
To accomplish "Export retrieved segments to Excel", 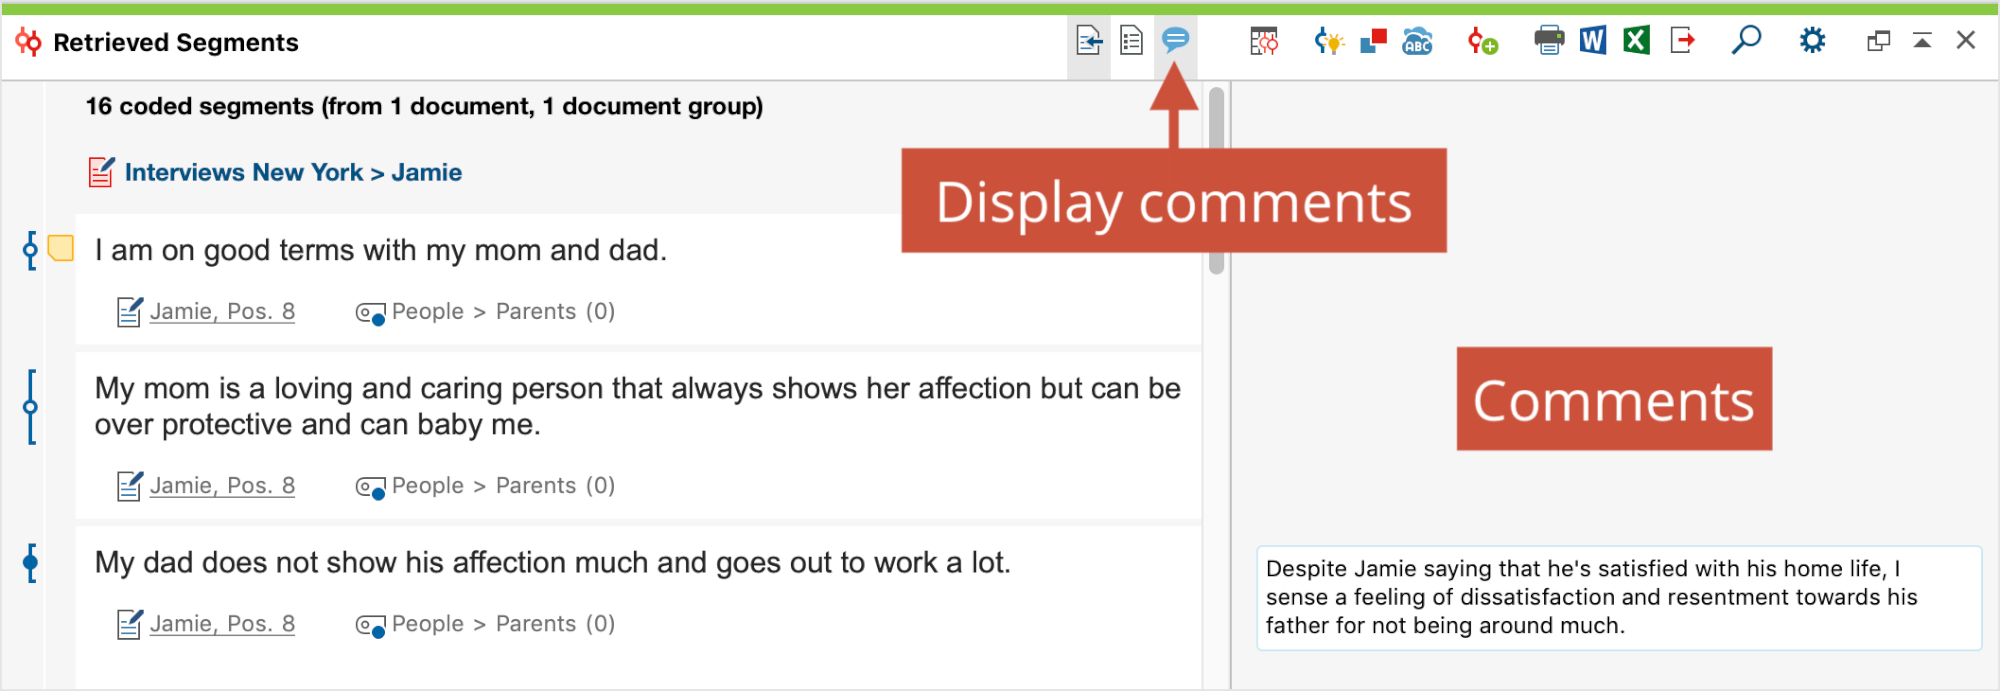I will point(1636,41).
